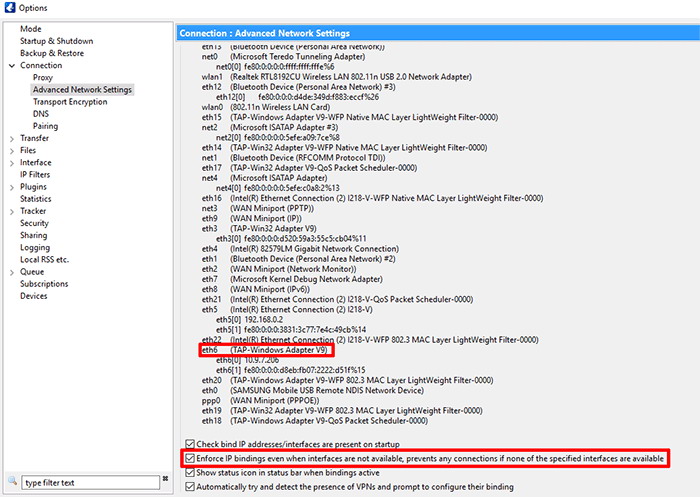Click the eth7 Microsoft Kernel Debug Network Adapter line
This screenshot has width=700, height=497.
[x=292, y=279]
